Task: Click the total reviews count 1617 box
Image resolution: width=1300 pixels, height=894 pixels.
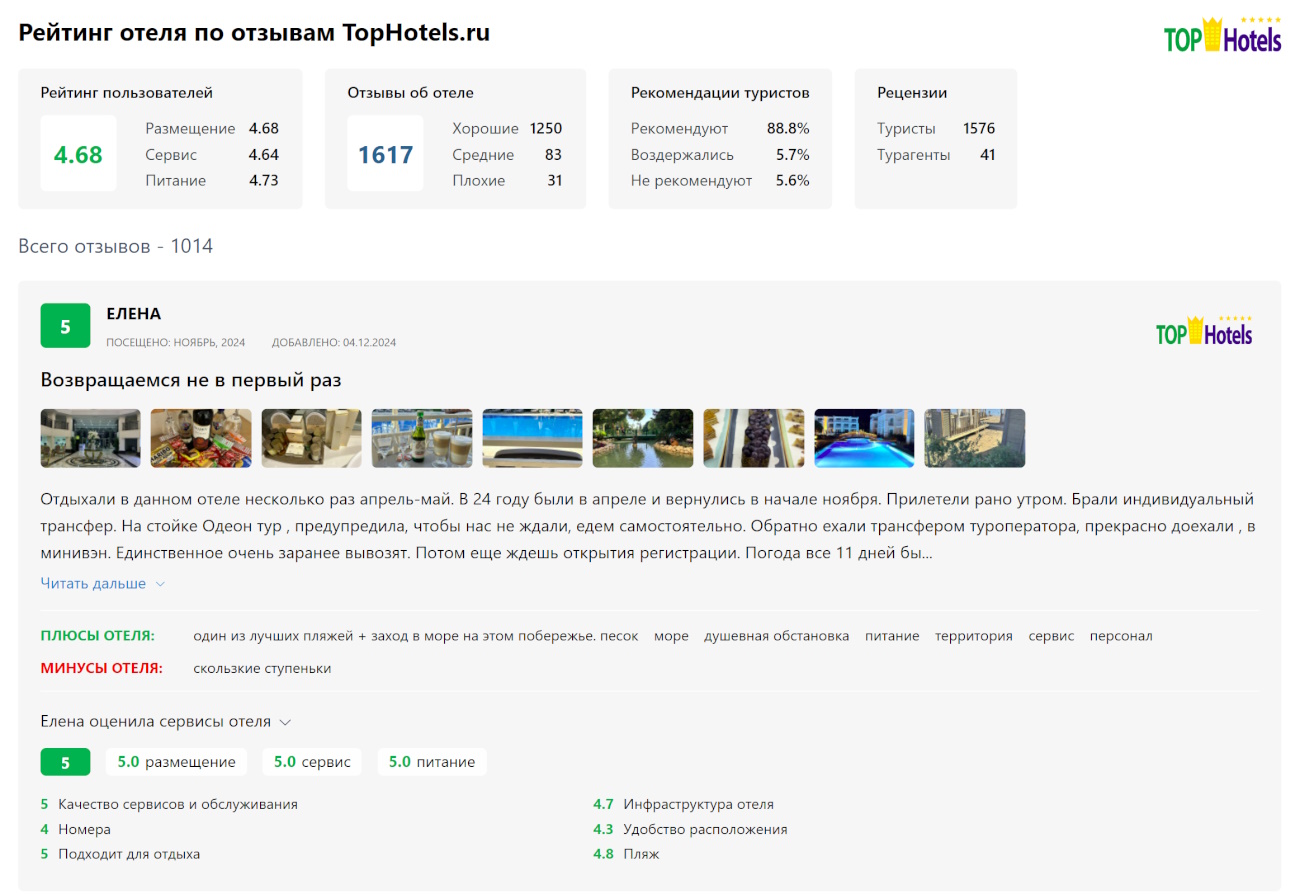Action: 386,153
